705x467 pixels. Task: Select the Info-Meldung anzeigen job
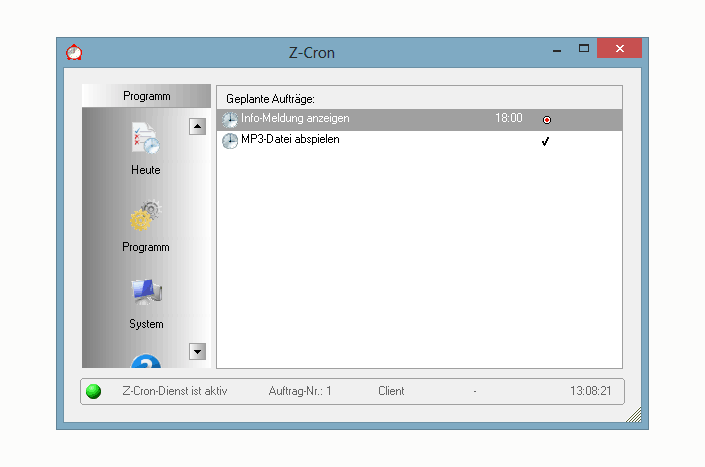point(419,120)
